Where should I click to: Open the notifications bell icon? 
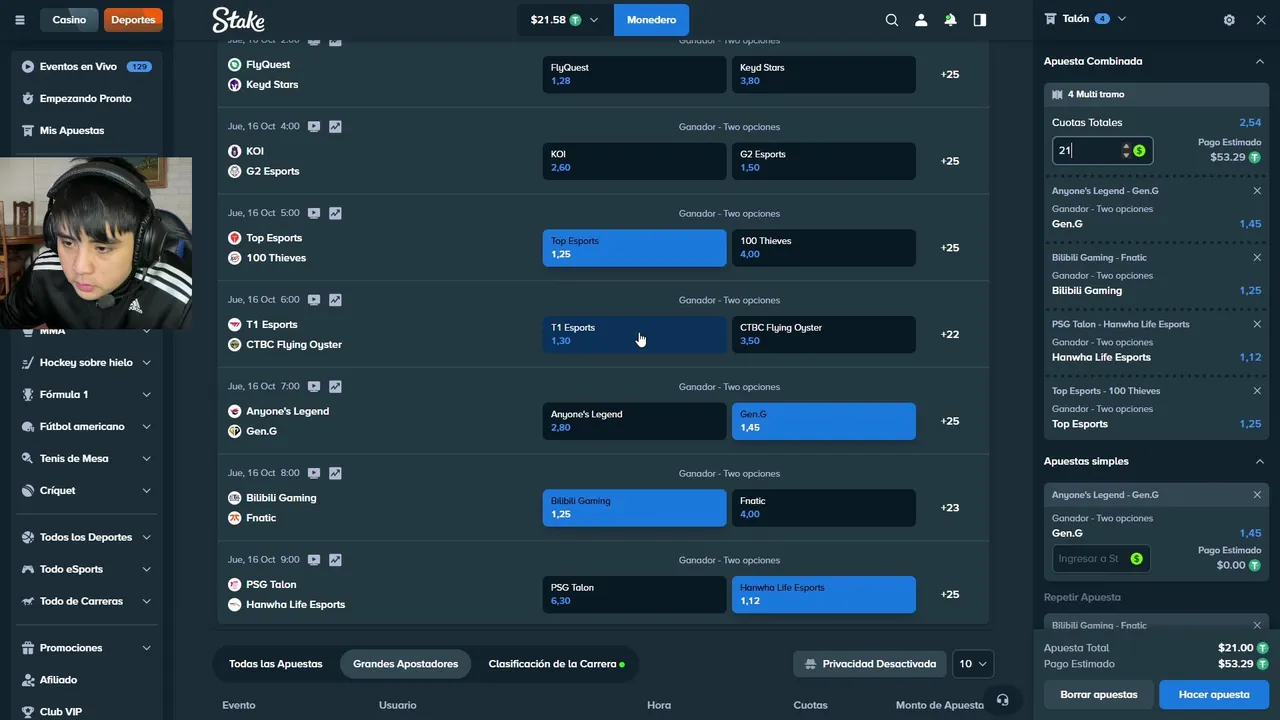pos(950,20)
